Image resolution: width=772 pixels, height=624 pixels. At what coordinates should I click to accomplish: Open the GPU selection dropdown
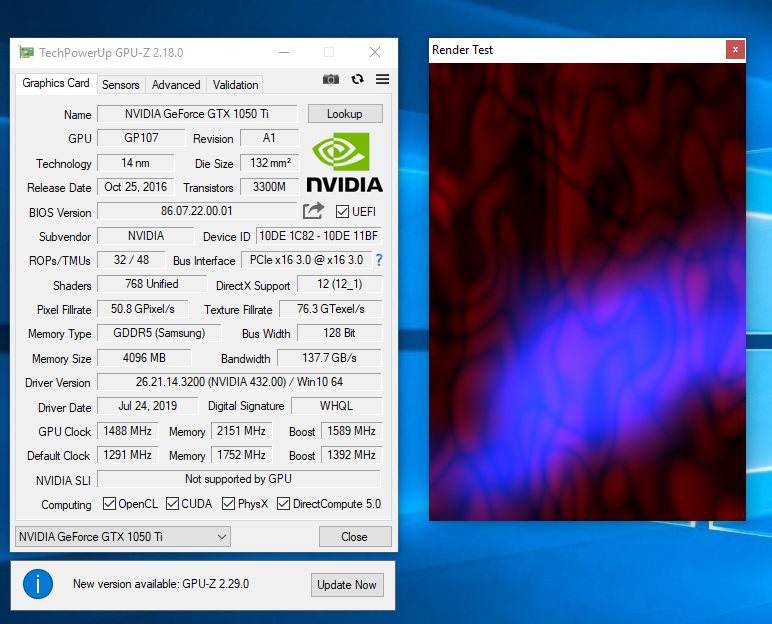(123, 536)
